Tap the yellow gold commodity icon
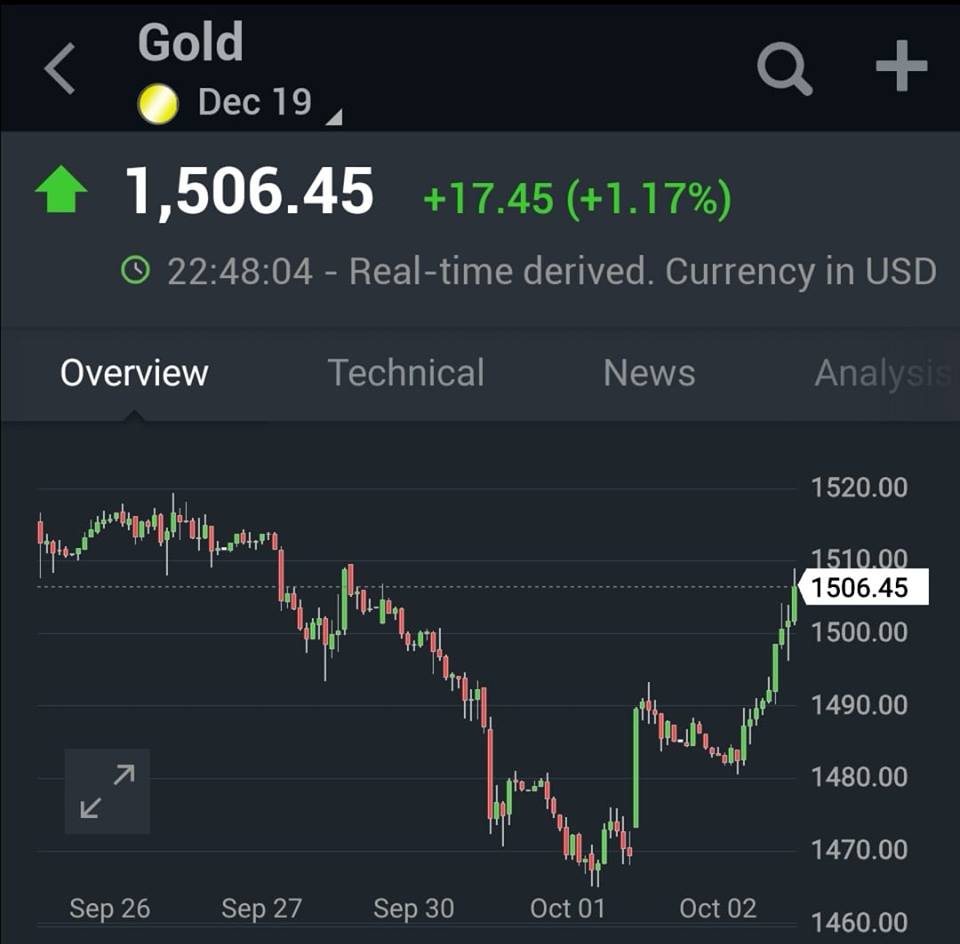This screenshot has height=944, width=960. click(157, 104)
